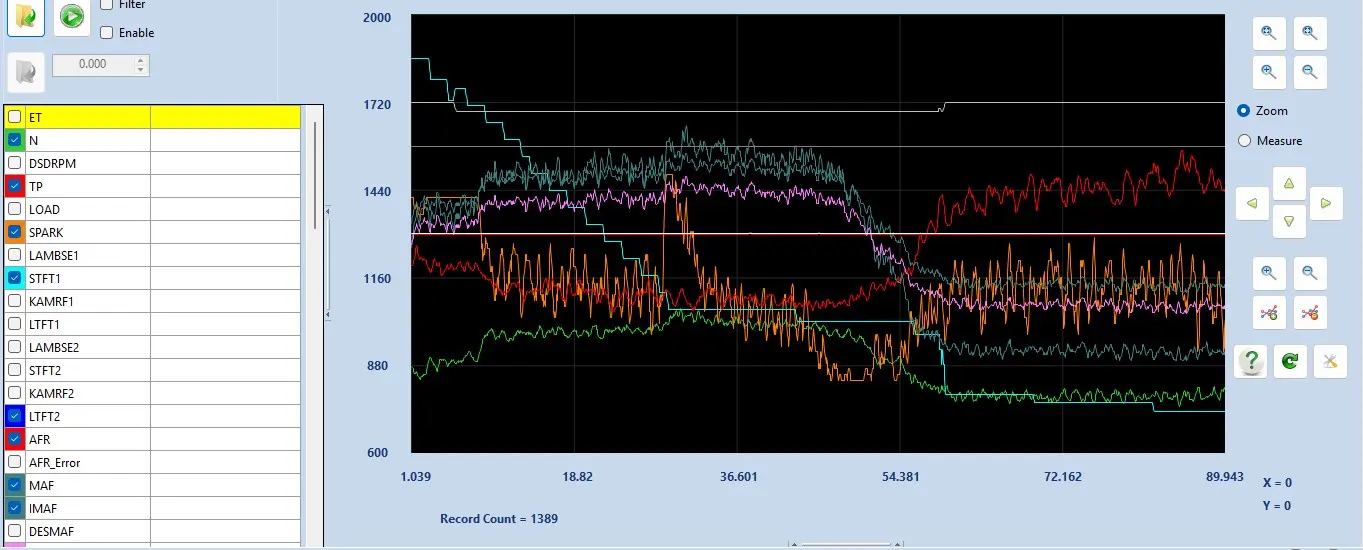Select the ET row in channel list
Viewport: 1363px width, 550px height.
[x=152, y=117]
